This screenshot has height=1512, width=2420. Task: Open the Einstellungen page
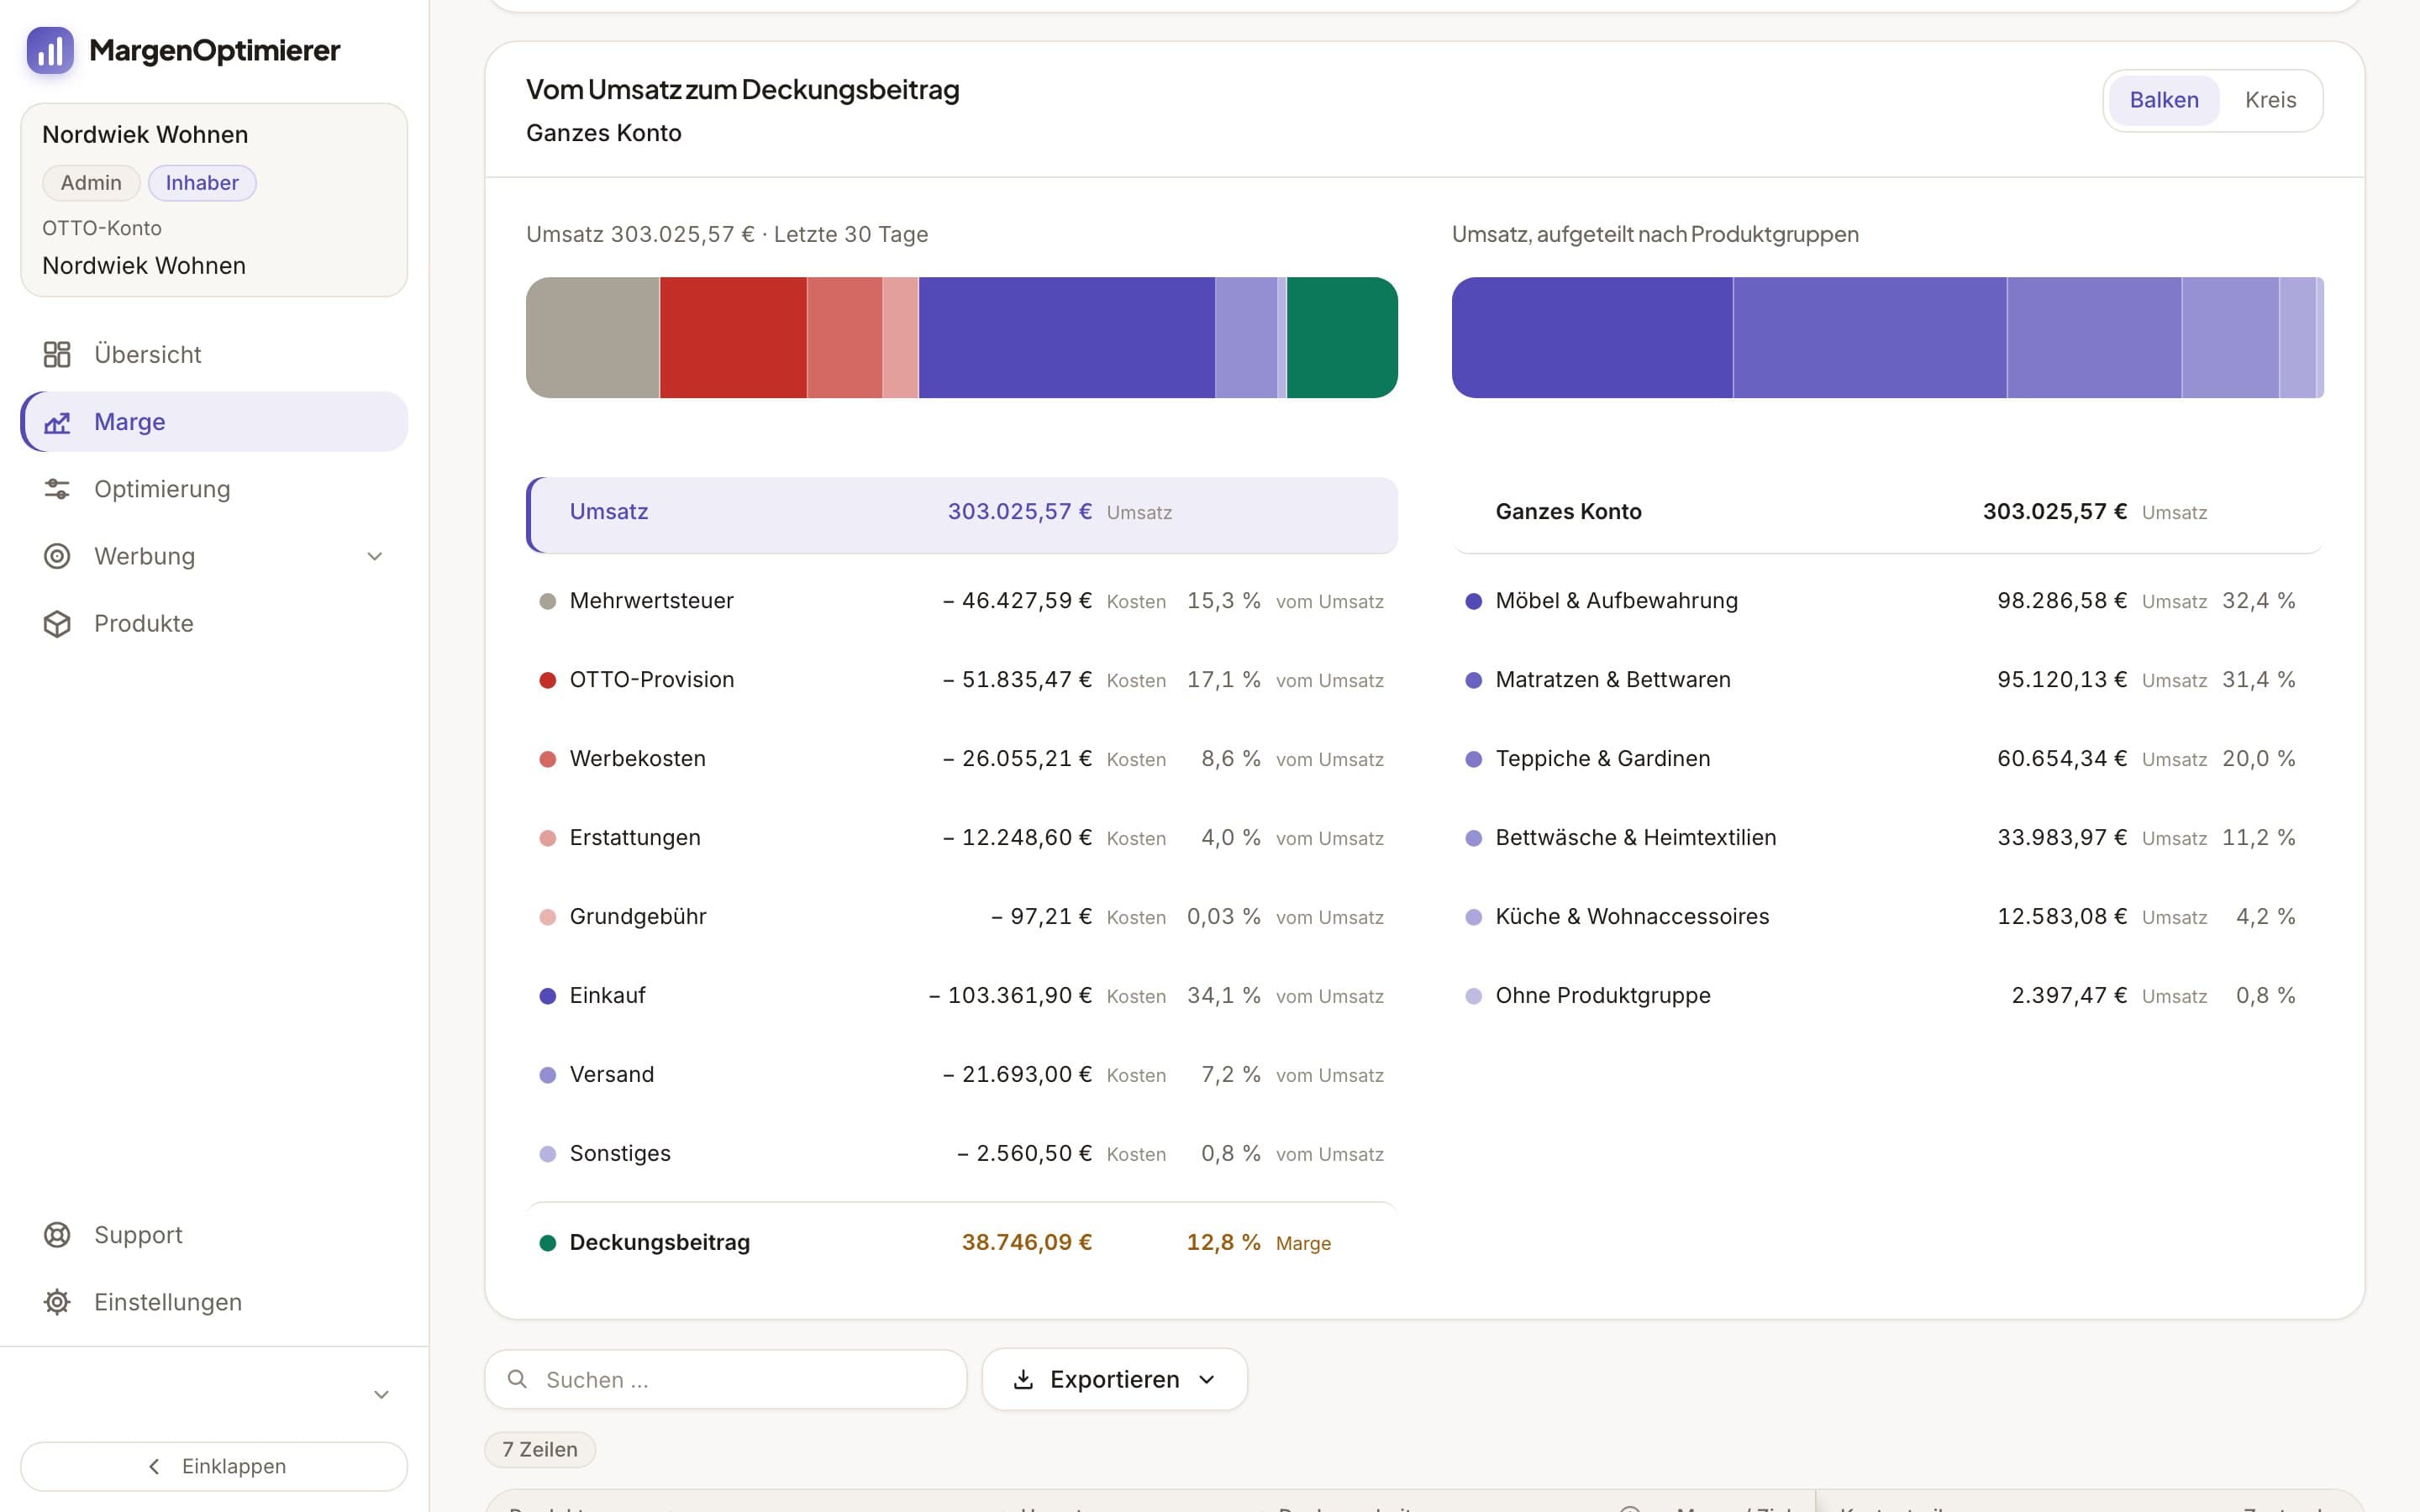[x=214, y=1302]
